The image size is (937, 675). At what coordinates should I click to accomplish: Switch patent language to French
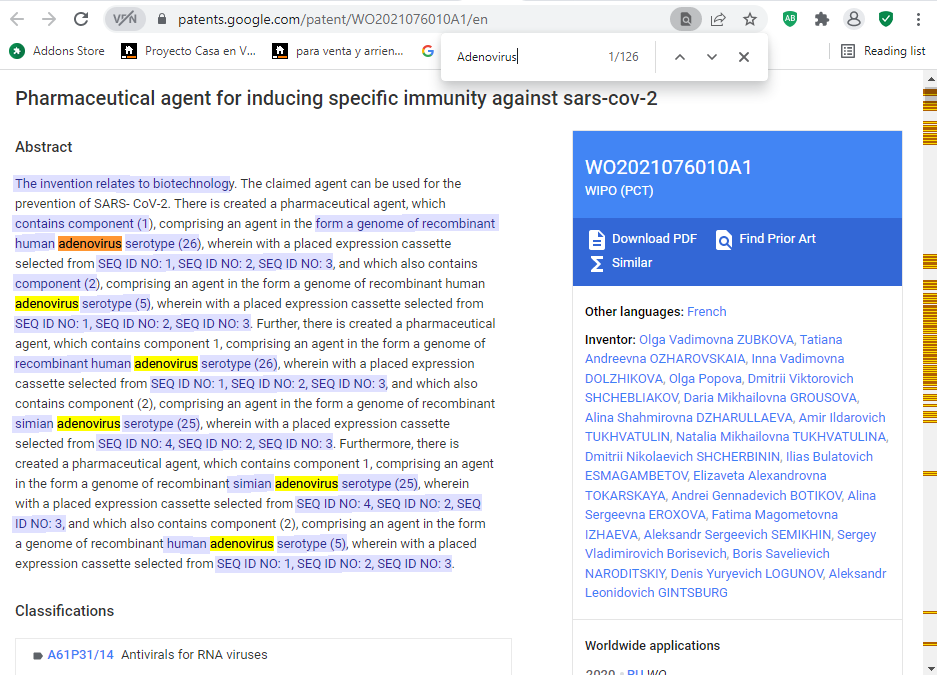[706, 312]
